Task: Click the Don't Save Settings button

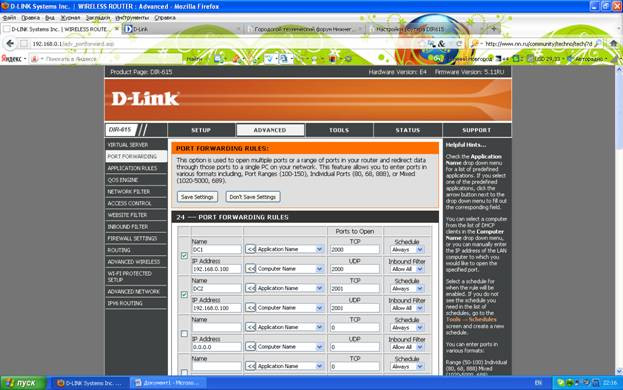Action: pos(253,197)
